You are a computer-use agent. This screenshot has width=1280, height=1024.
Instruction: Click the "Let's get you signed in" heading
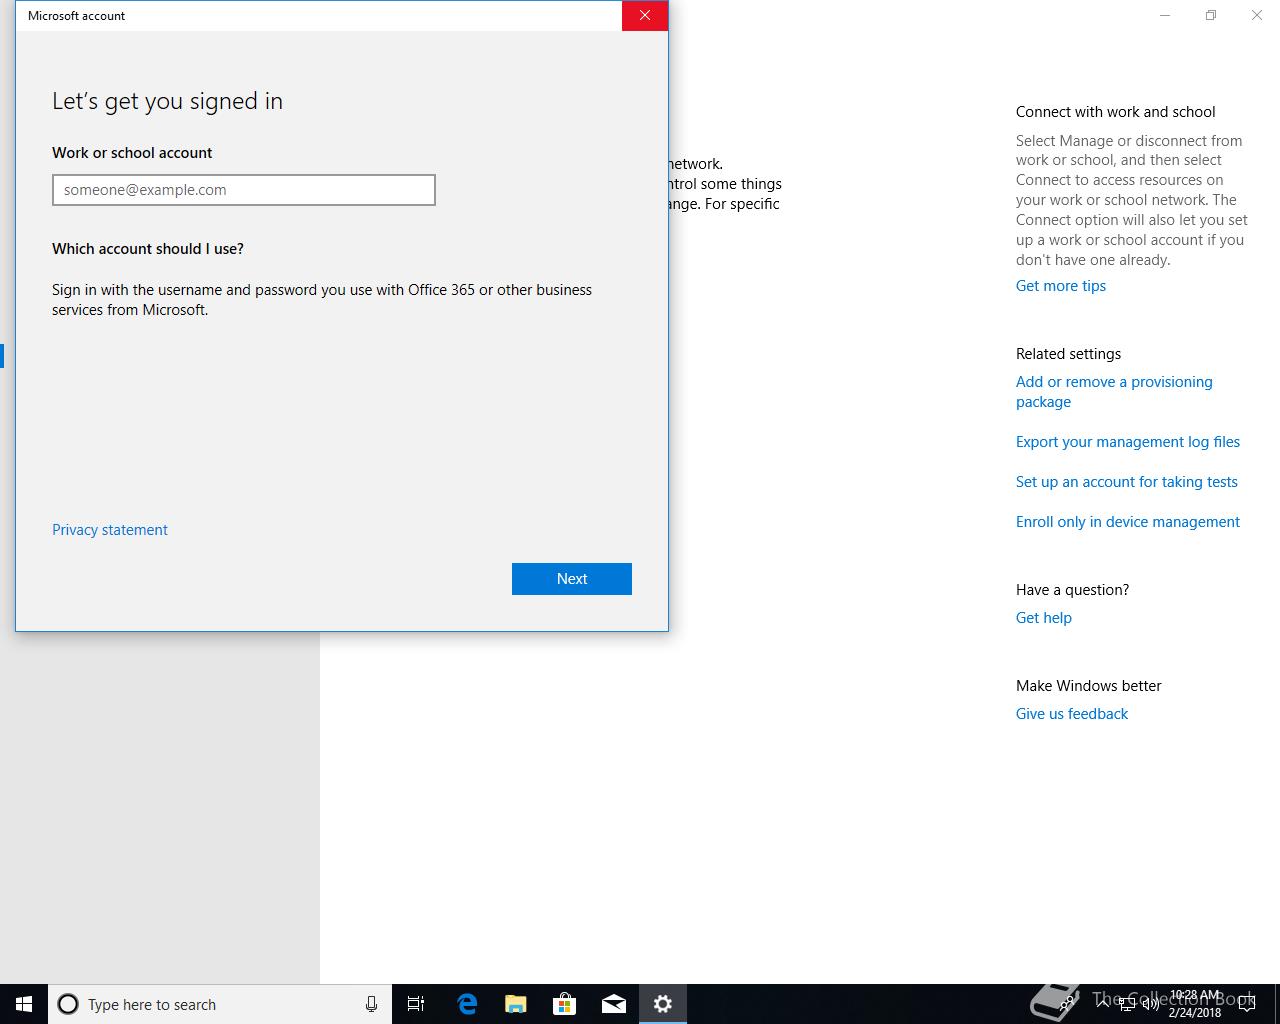(x=167, y=101)
